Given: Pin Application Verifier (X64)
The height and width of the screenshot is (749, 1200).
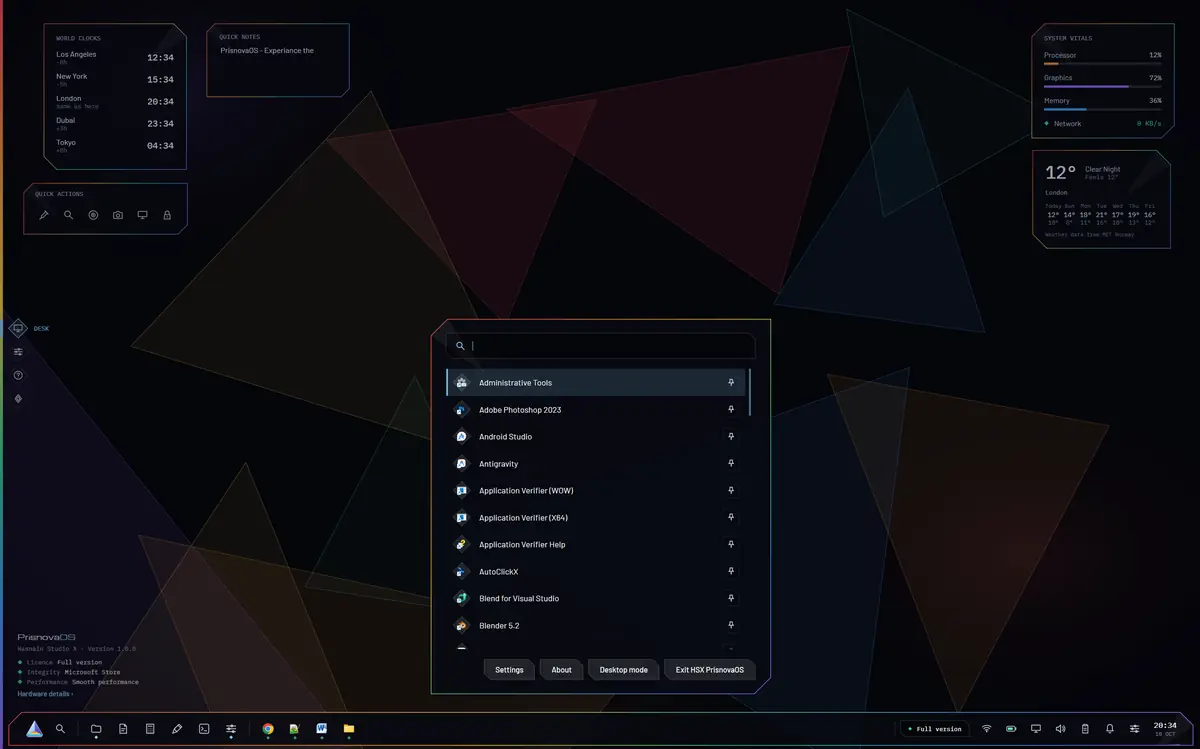Looking at the screenshot, I should pos(731,517).
